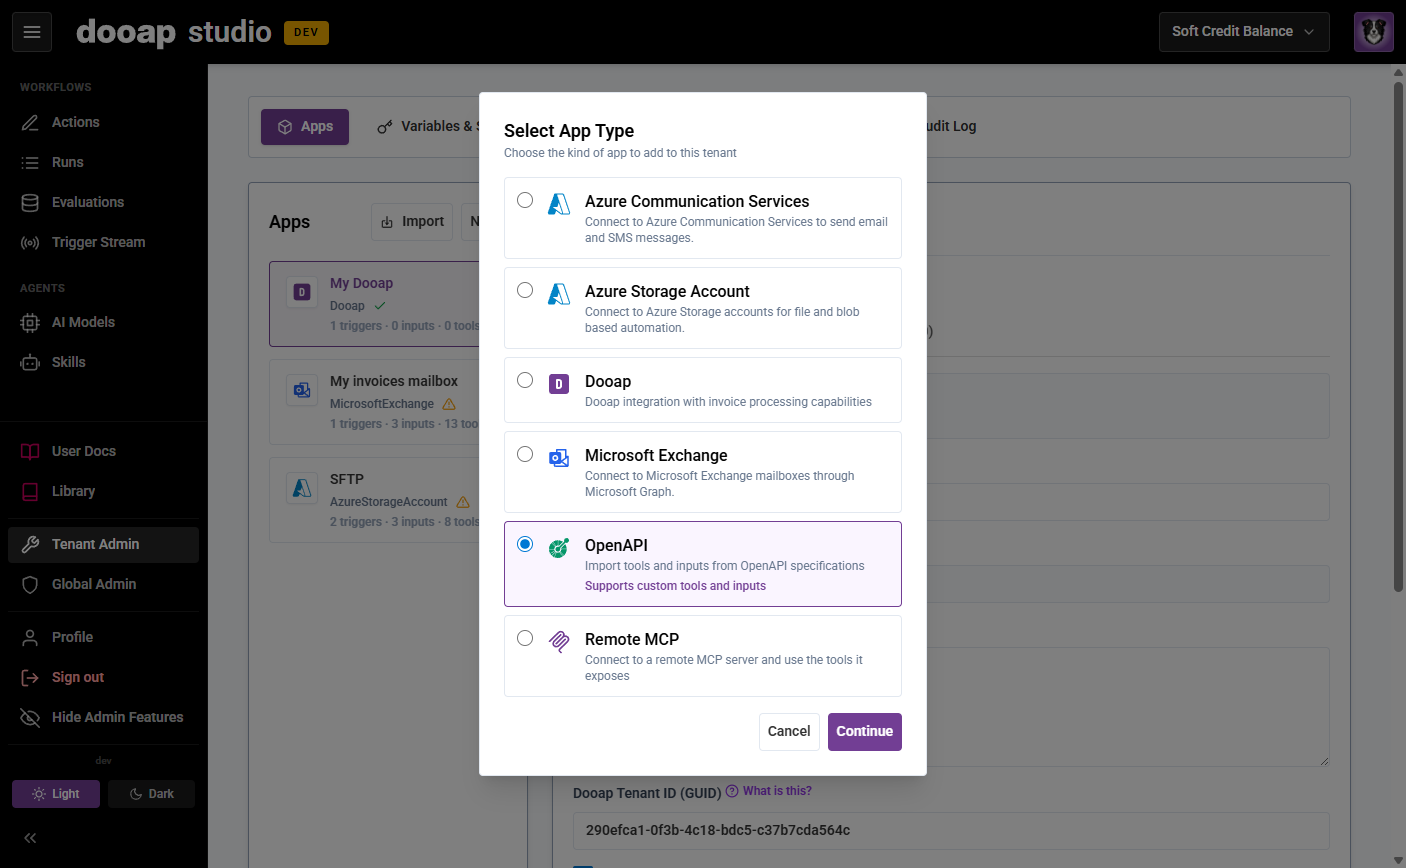Select Azure Communication Services radio button
This screenshot has height=868, width=1406.
[x=525, y=200]
